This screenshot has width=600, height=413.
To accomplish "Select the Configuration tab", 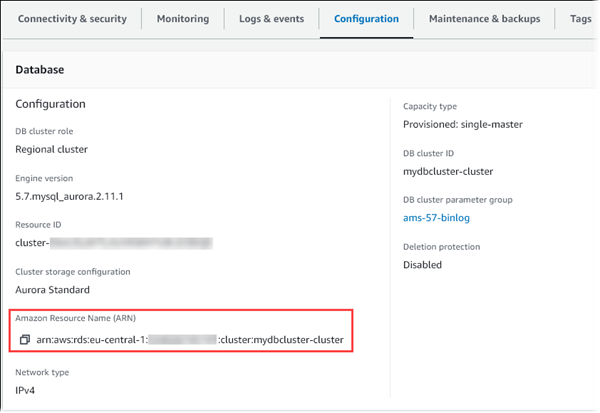I will tap(366, 19).
